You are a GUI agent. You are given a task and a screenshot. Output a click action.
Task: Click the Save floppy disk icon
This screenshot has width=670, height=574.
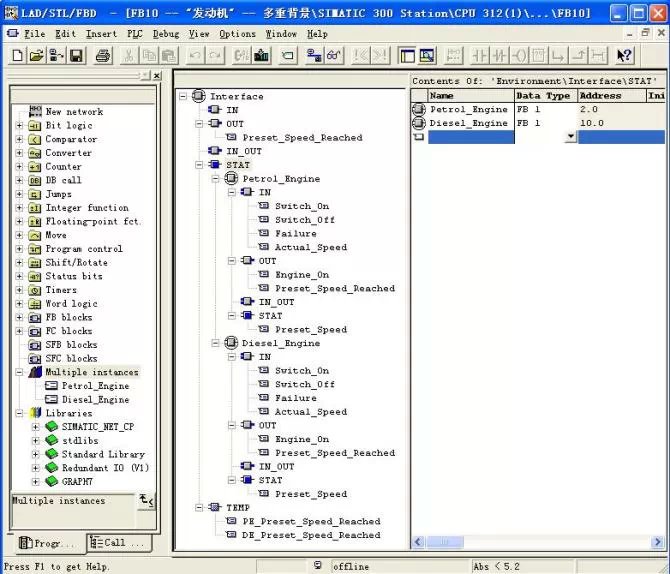pos(76,56)
